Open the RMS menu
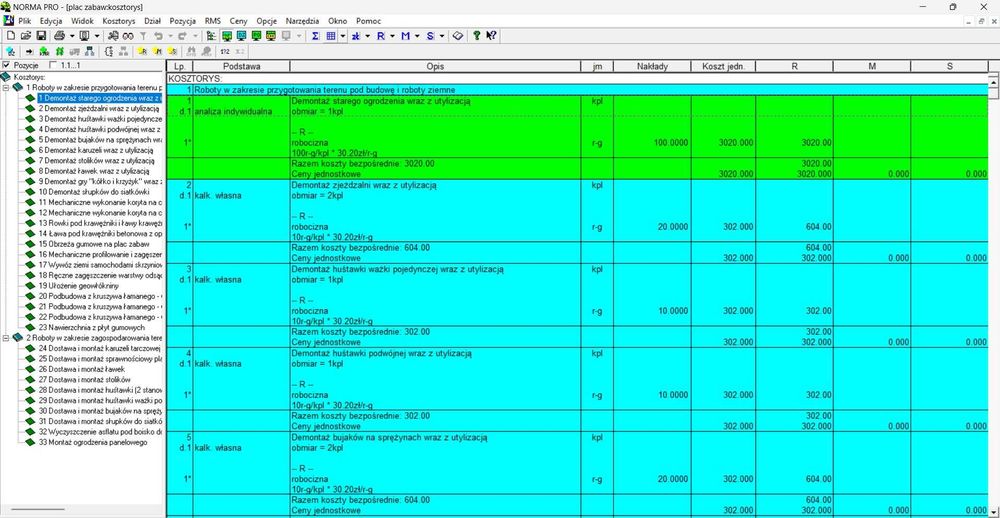Screen dimensions: 1000x518 [x=212, y=21]
